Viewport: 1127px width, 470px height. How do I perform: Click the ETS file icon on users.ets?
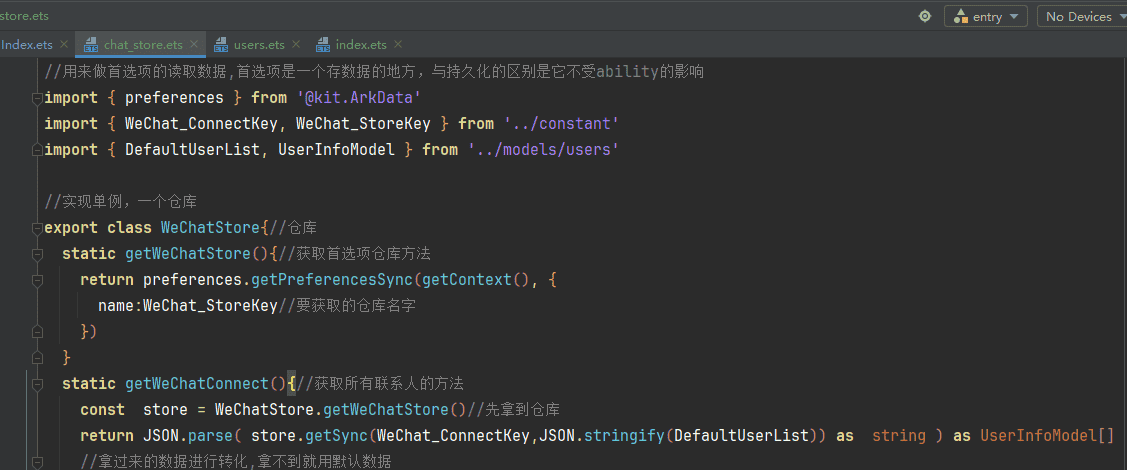[222, 45]
